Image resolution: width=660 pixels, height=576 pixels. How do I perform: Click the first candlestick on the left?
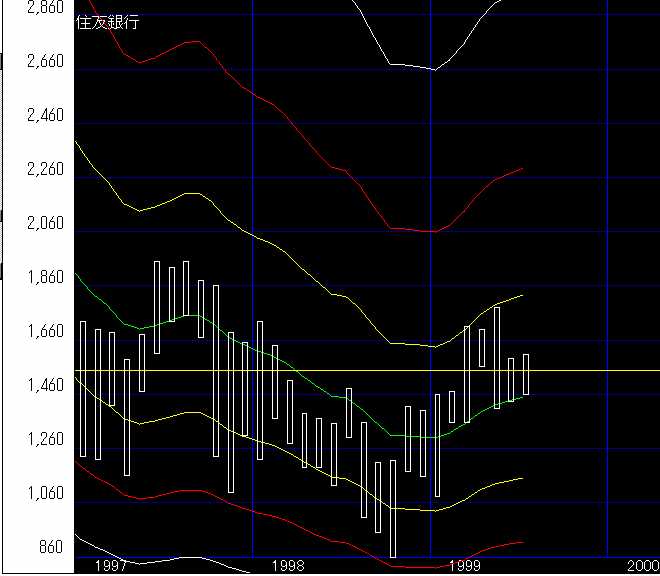coord(83,388)
